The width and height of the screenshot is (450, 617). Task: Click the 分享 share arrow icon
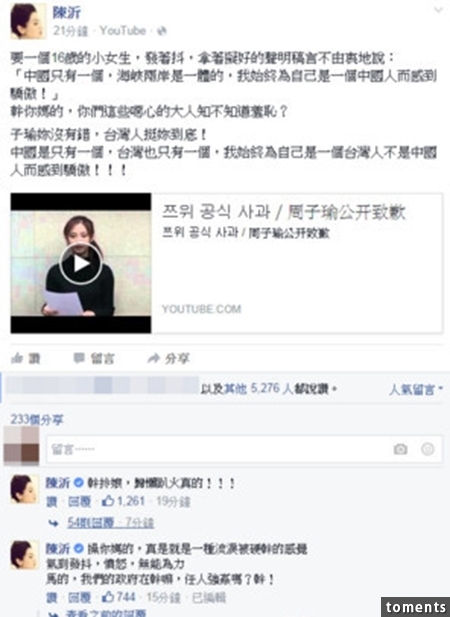pyautogui.click(x=154, y=358)
